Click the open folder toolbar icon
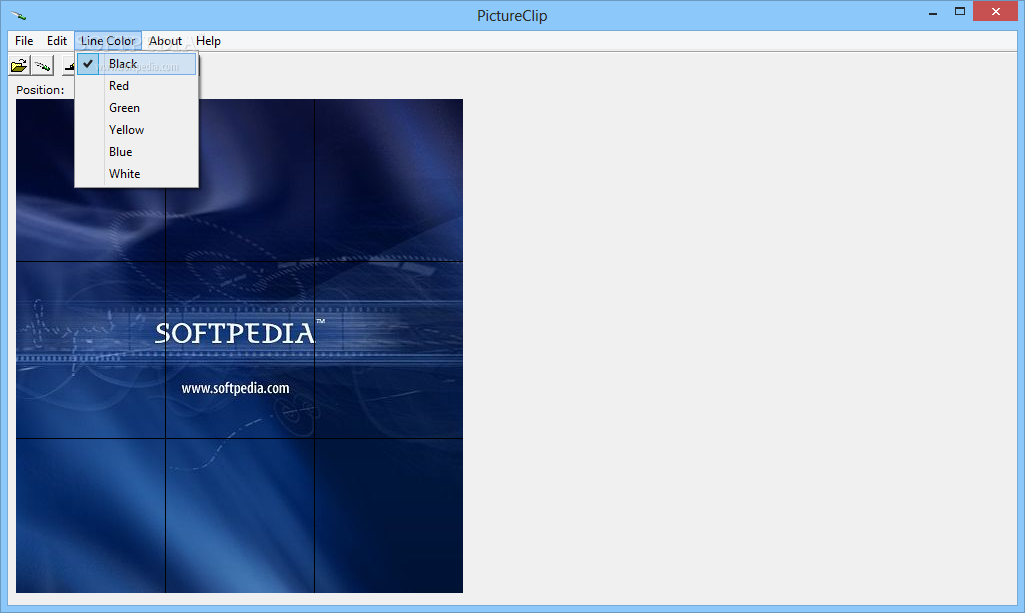 pos(19,65)
